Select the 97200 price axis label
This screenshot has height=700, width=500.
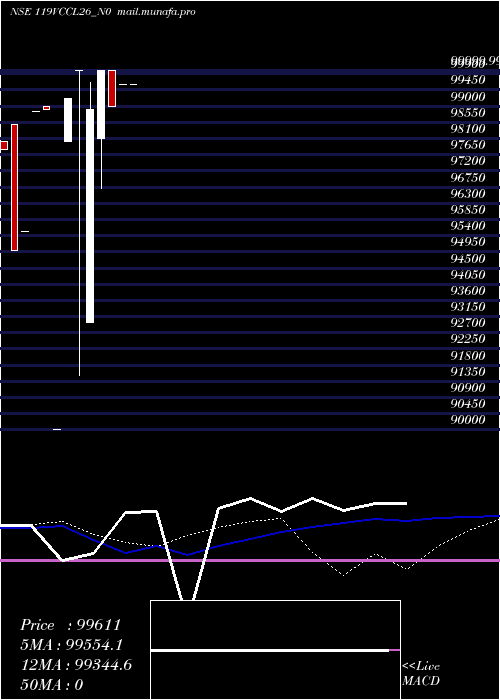click(x=468, y=161)
